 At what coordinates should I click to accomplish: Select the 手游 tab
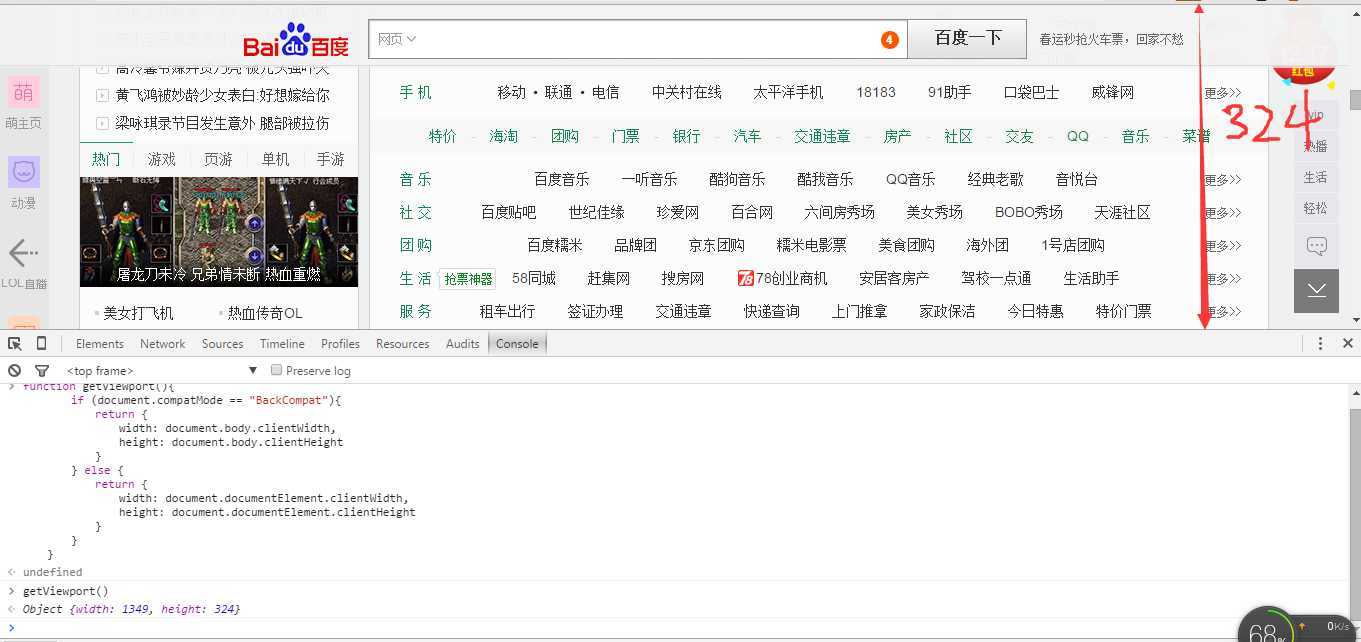pos(331,159)
